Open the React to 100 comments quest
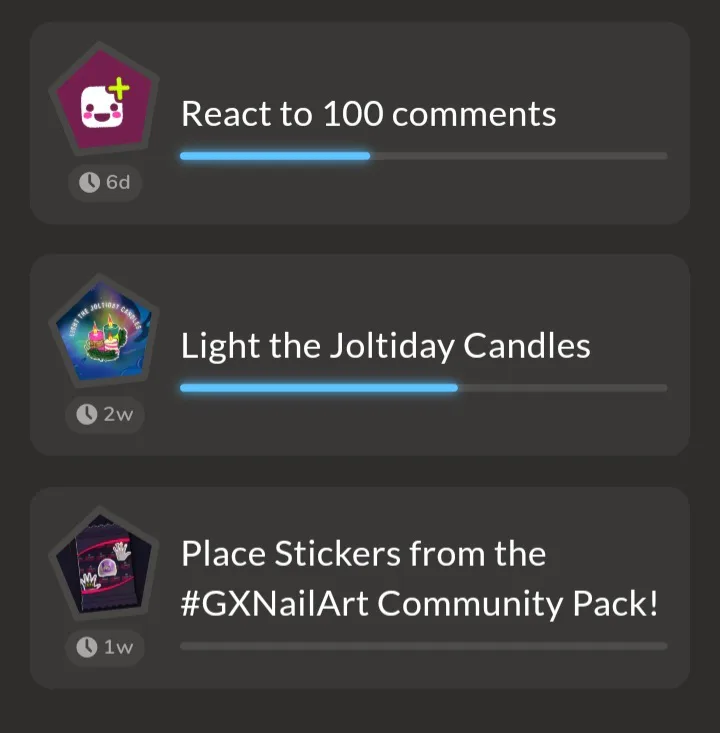The width and height of the screenshot is (720, 733). point(360,122)
